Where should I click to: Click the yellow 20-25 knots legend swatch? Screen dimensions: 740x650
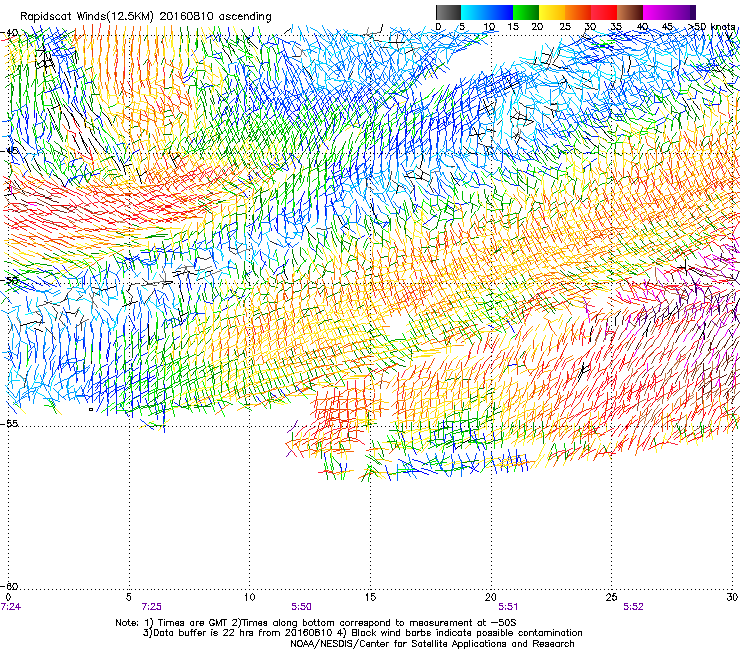point(552,12)
